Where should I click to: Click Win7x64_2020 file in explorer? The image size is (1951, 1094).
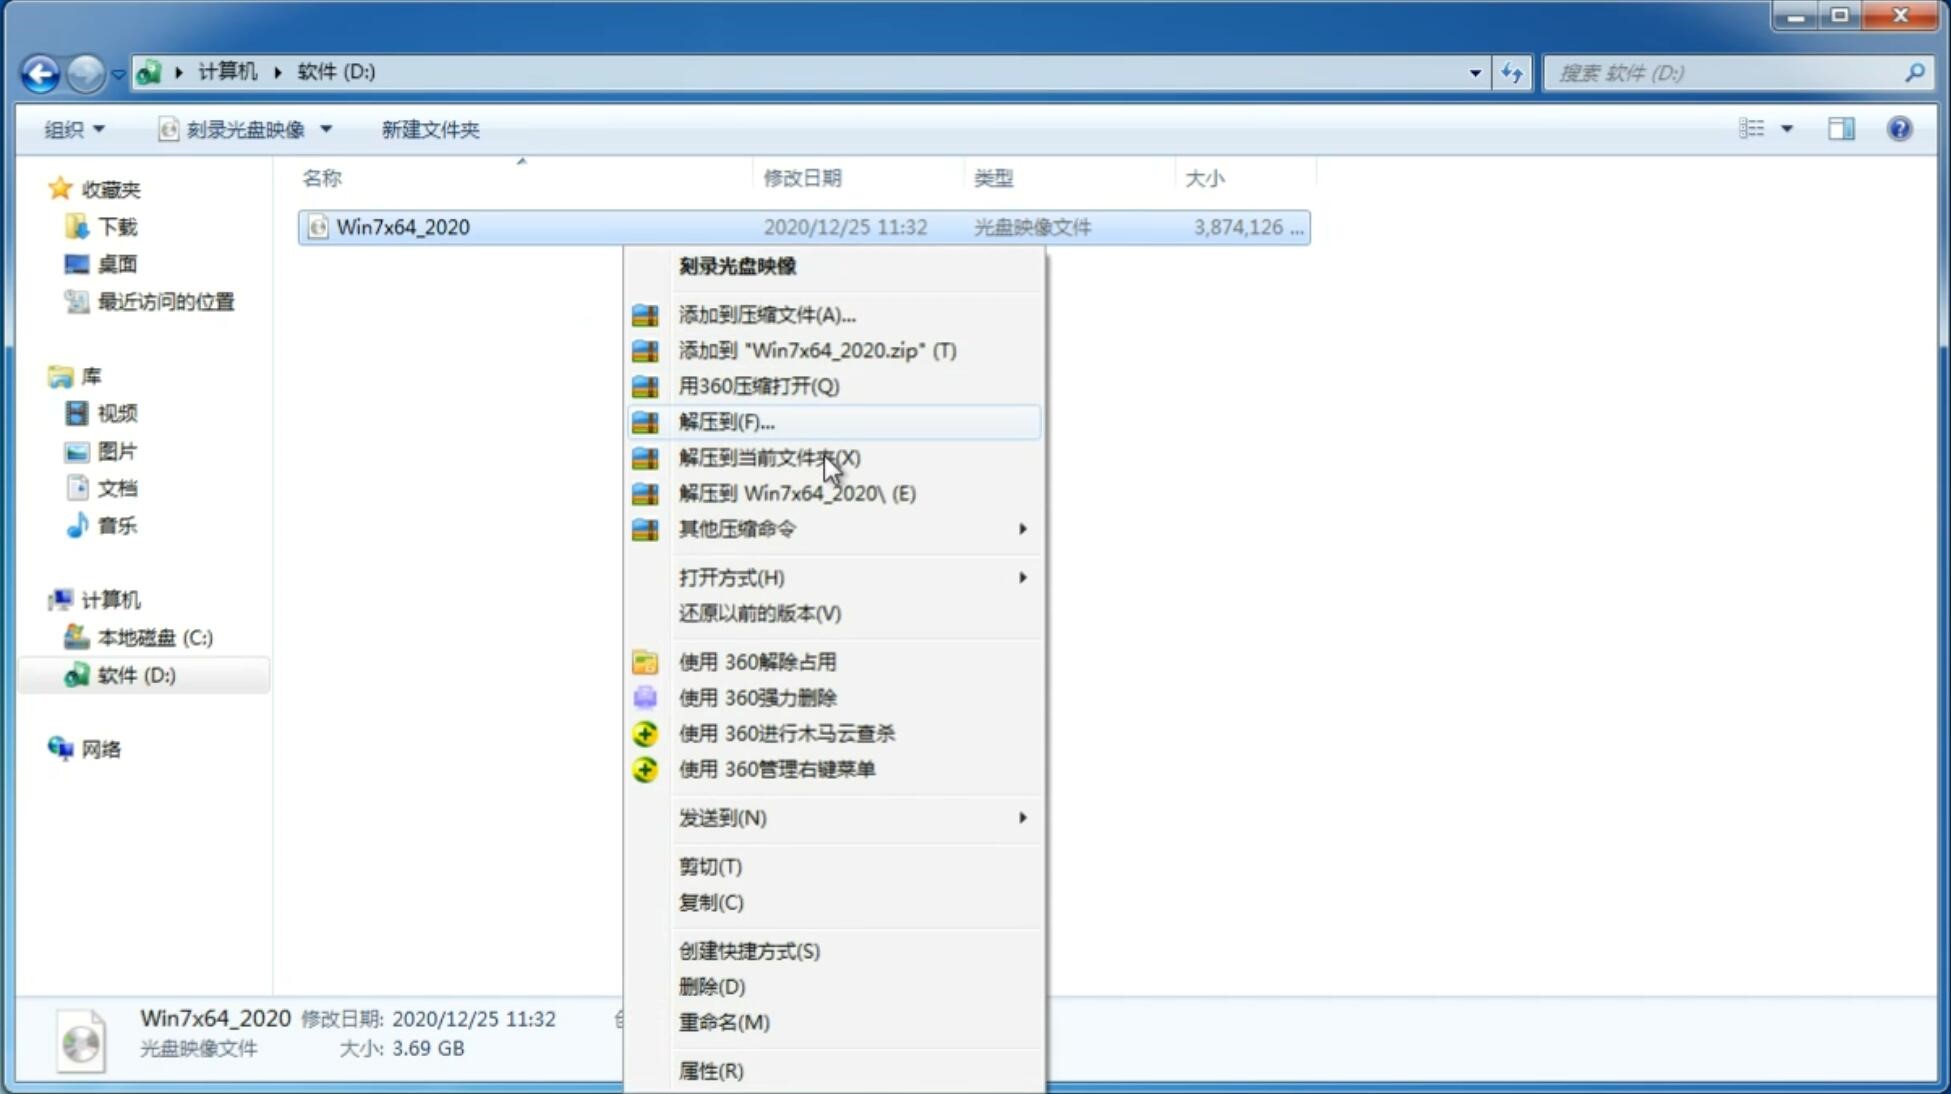[402, 227]
